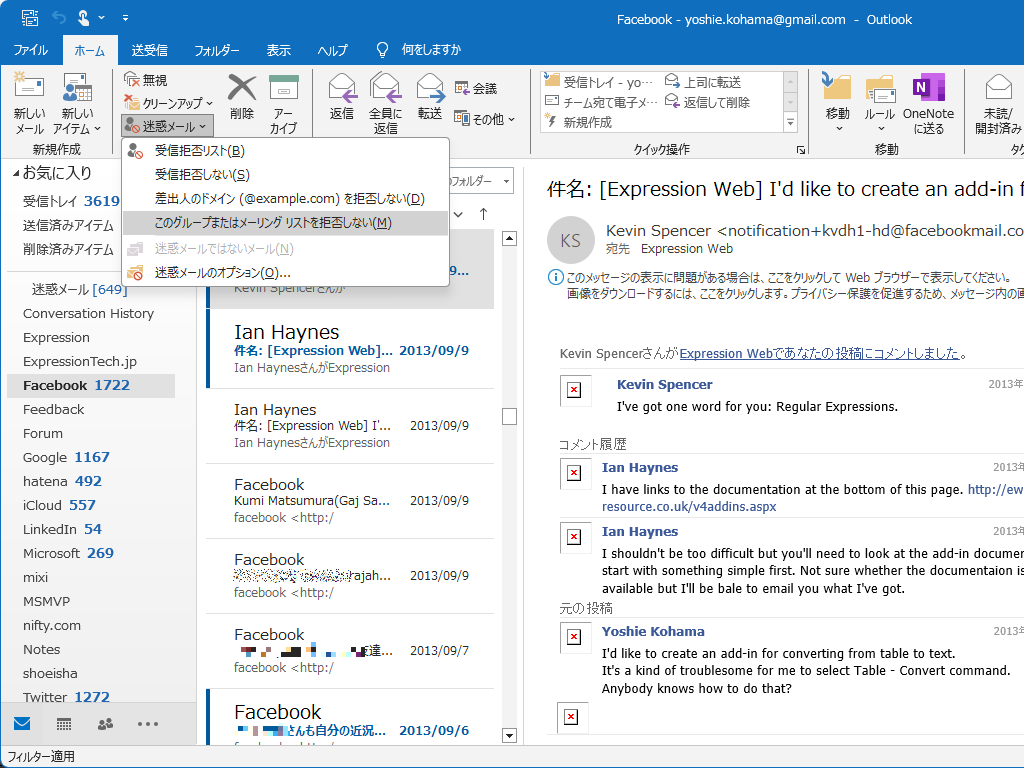Image resolution: width=1024 pixels, height=768 pixels.
Task: Open the Move (移動) dropdown
Action: 837,103
